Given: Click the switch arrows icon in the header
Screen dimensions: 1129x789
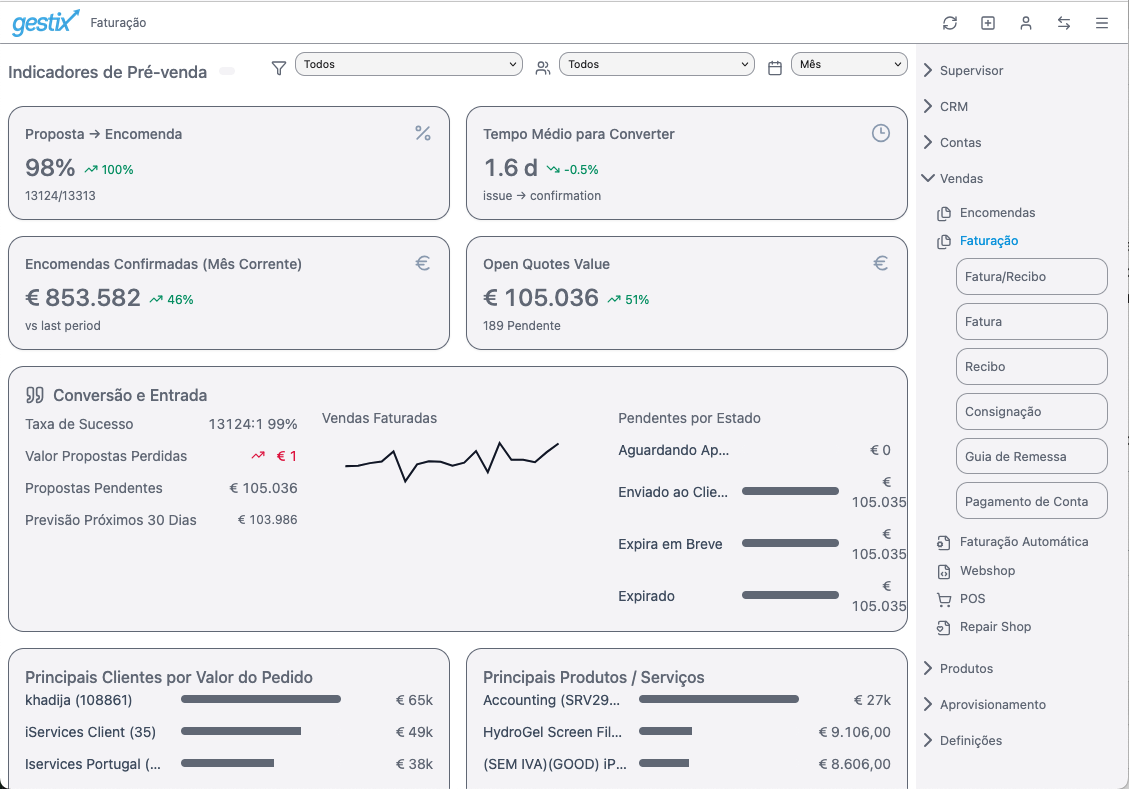Looking at the screenshot, I should (1064, 23).
